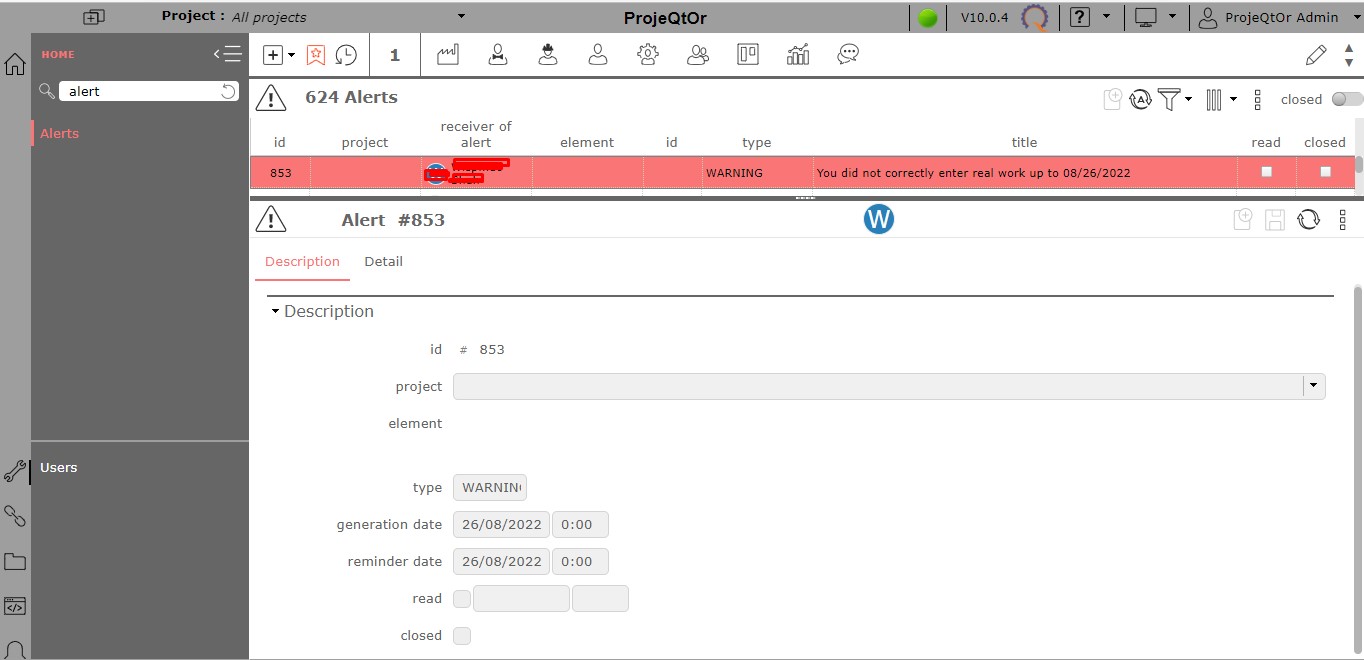This screenshot has height=660, width=1364.
Task: Check the read checkbox in alert row 853
Action: point(1266,172)
